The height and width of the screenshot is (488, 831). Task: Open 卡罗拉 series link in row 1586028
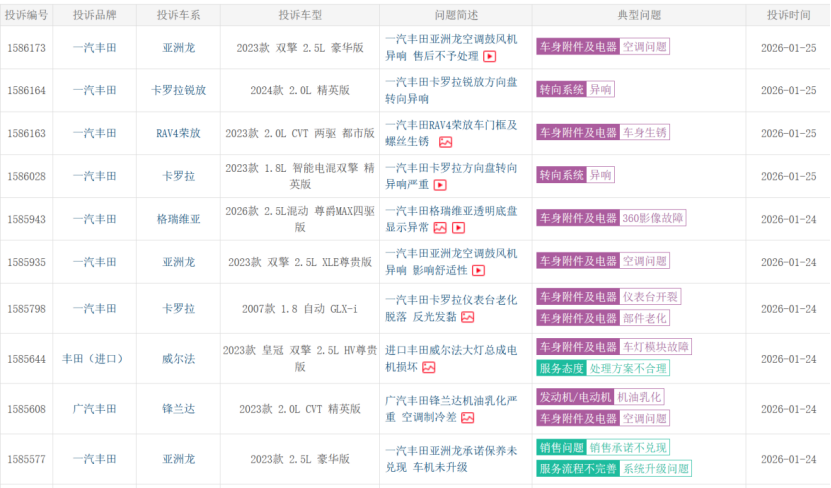coord(179,176)
